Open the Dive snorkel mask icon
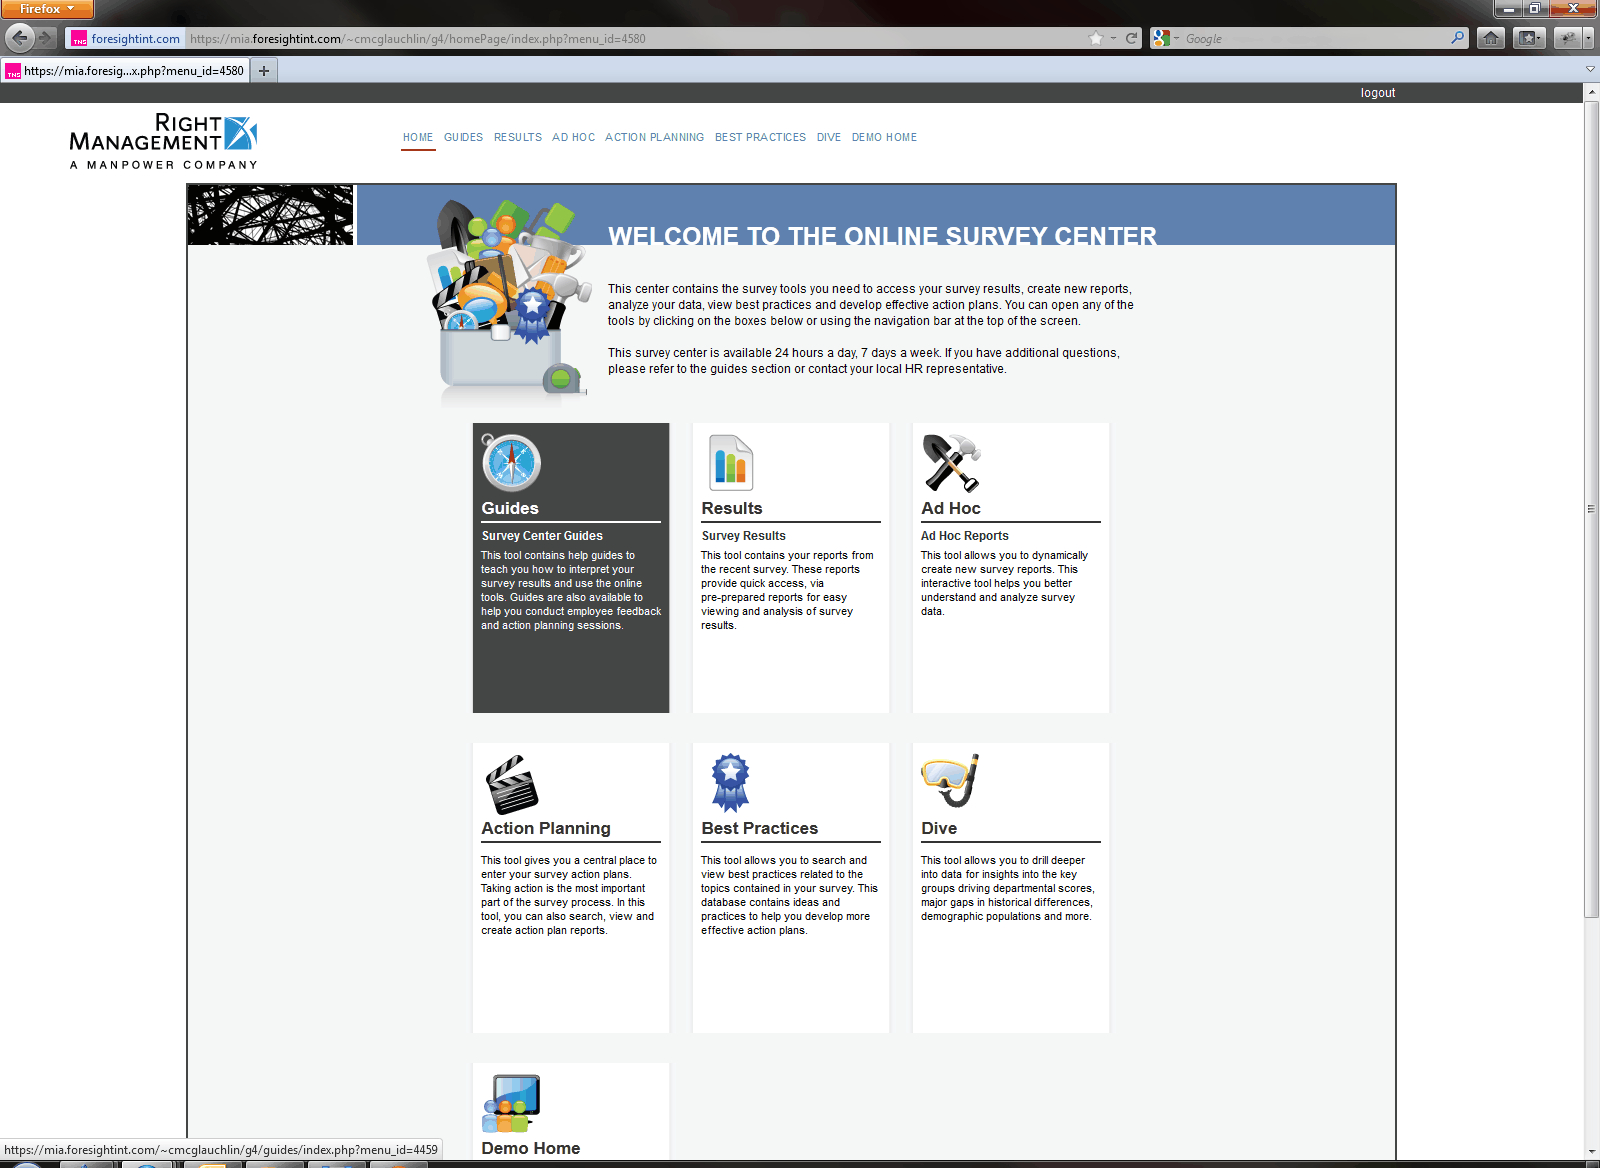The width and height of the screenshot is (1600, 1168). (x=950, y=781)
